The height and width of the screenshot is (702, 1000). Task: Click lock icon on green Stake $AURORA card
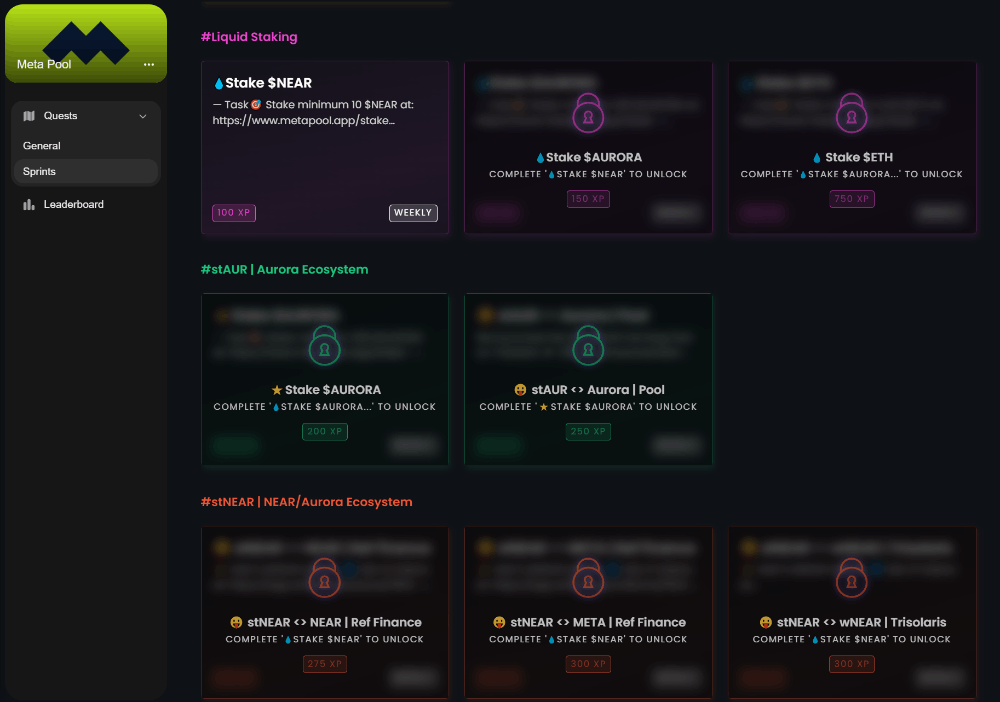324,347
